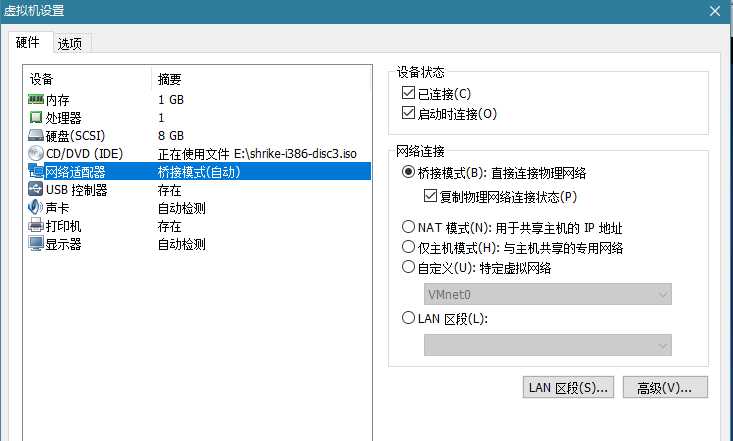This screenshot has width=733, height=441.
Task: Toggle the 已连接(C) checkbox
Action: click(x=408, y=93)
